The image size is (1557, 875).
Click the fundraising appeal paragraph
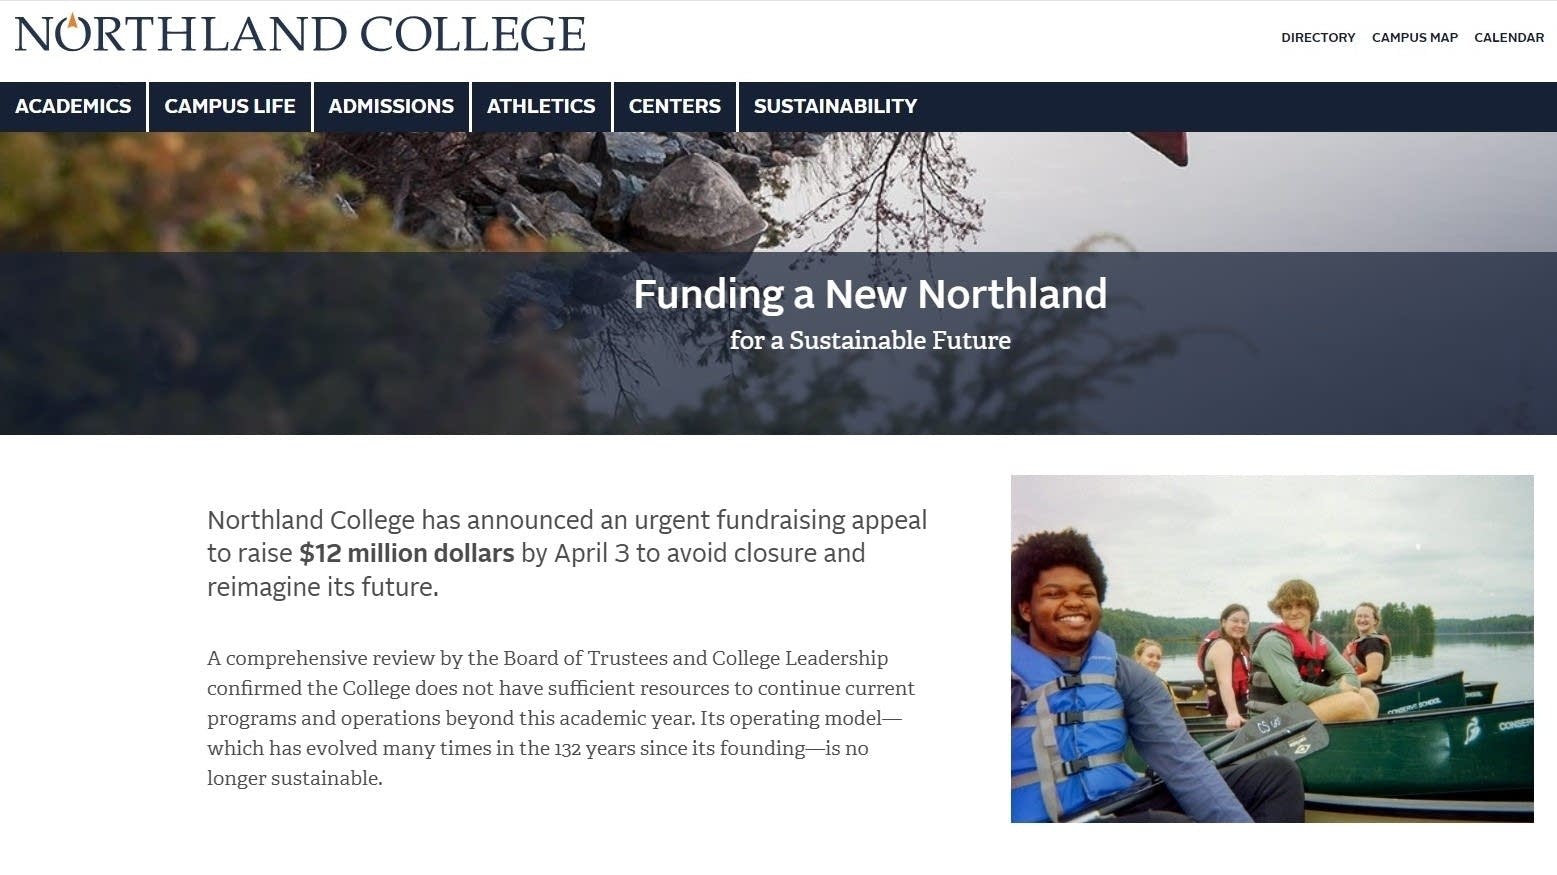click(x=566, y=553)
